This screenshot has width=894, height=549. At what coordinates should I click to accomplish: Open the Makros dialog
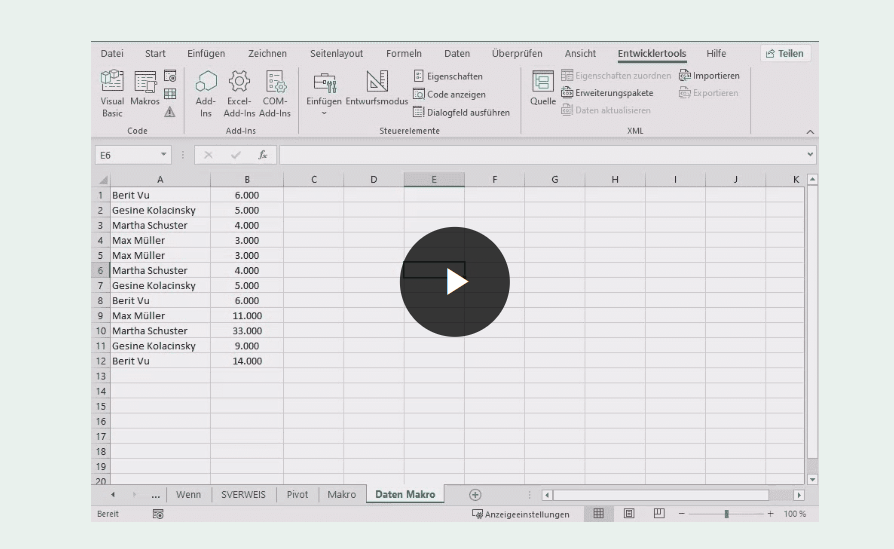pos(145,88)
